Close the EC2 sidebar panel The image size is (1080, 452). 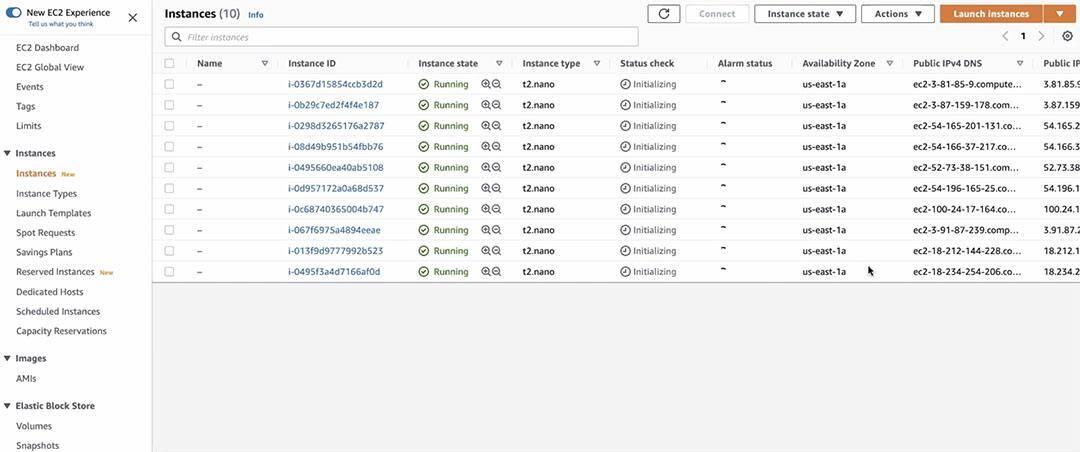point(133,18)
